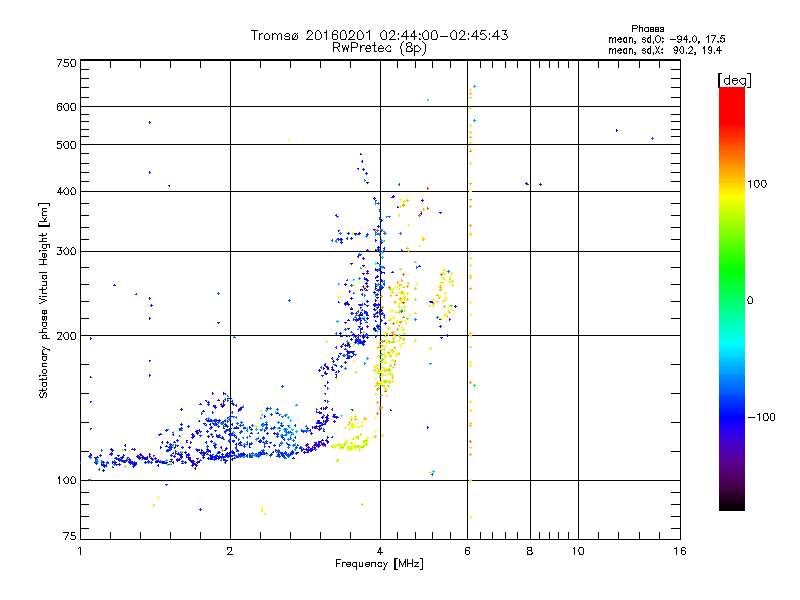The image size is (800, 600).
Task: Click the y-axis label "75"
Action: tap(70, 536)
